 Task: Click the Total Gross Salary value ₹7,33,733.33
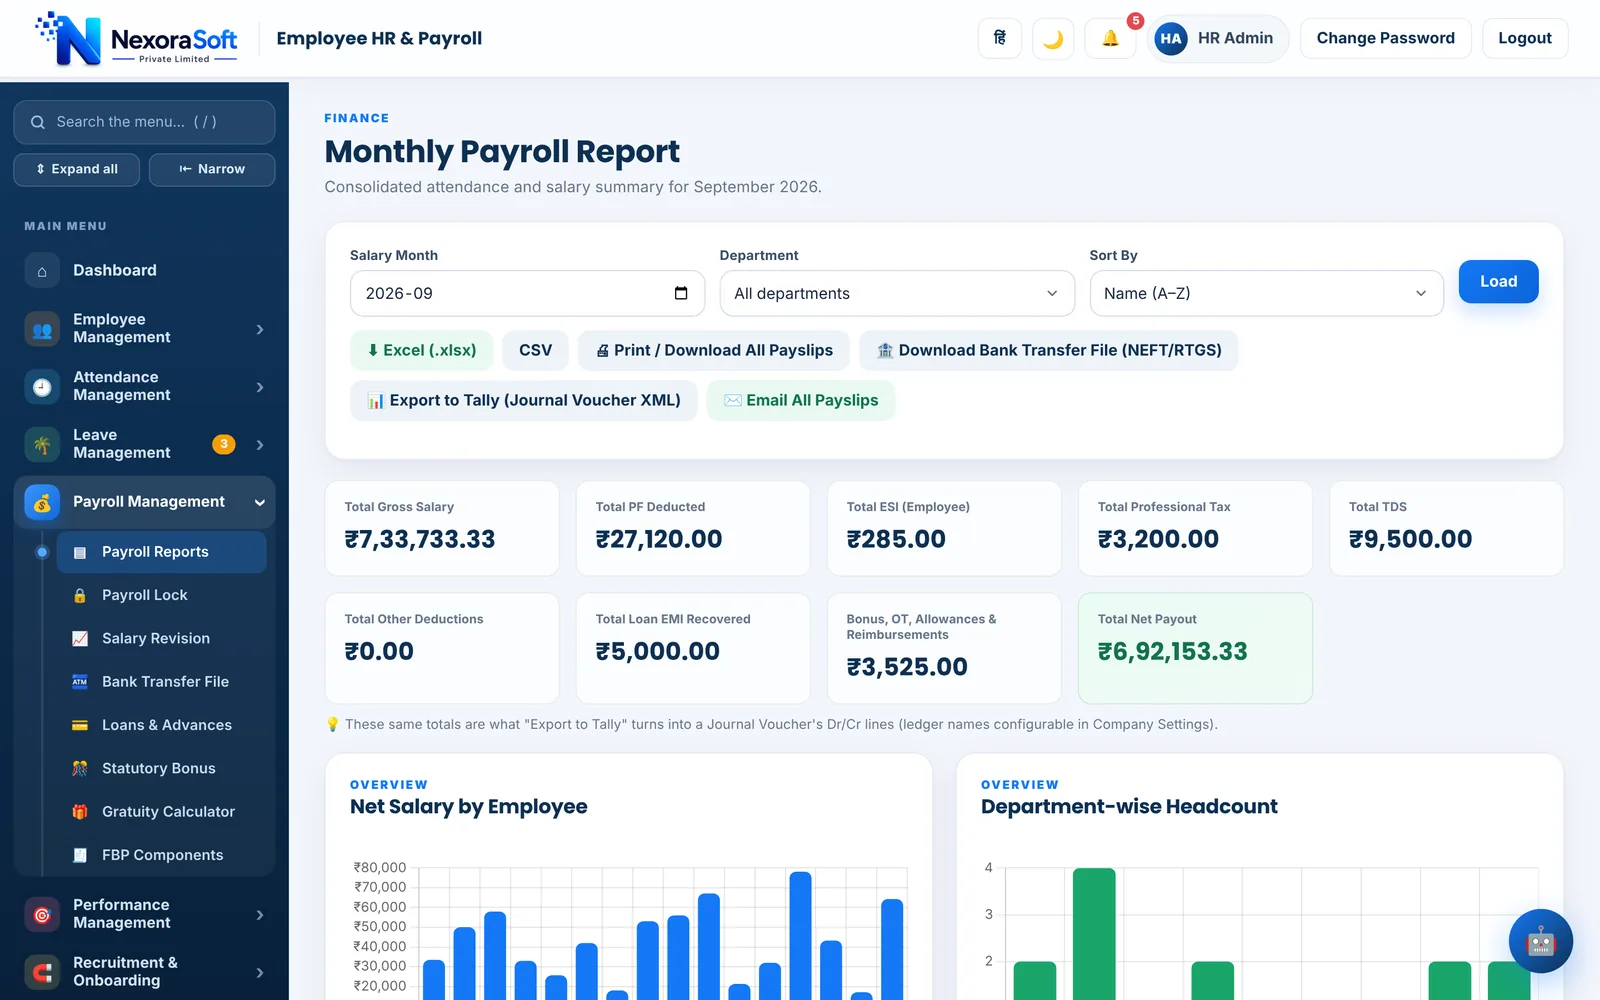pyautogui.click(x=420, y=539)
